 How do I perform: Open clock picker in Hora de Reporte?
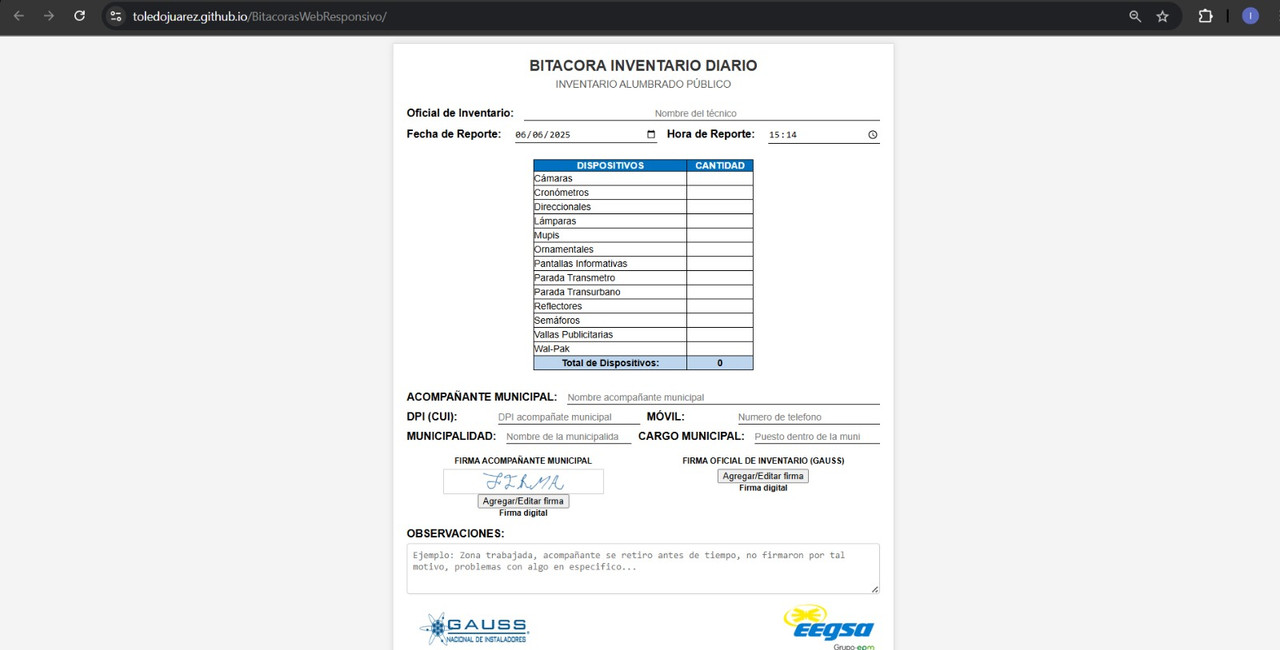point(872,134)
